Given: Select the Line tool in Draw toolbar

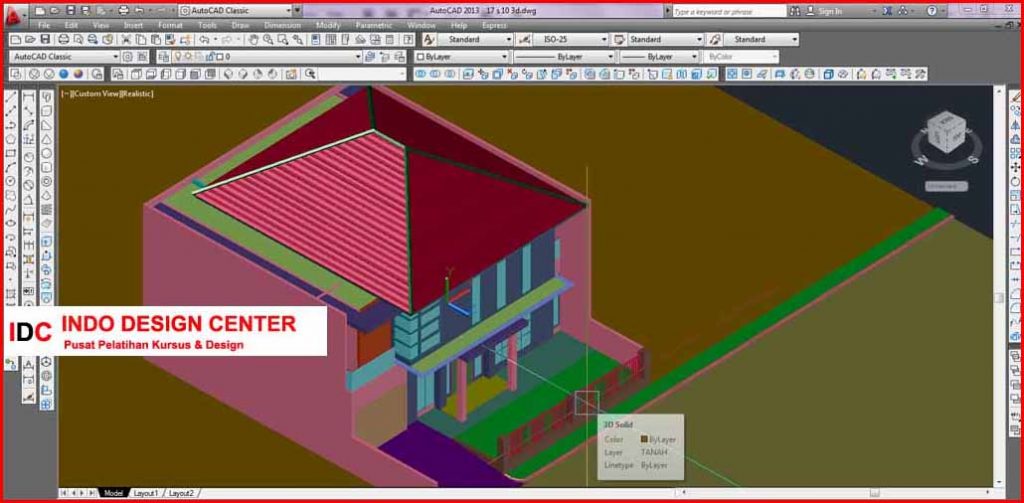Looking at the screenshot, I should 10,97.
